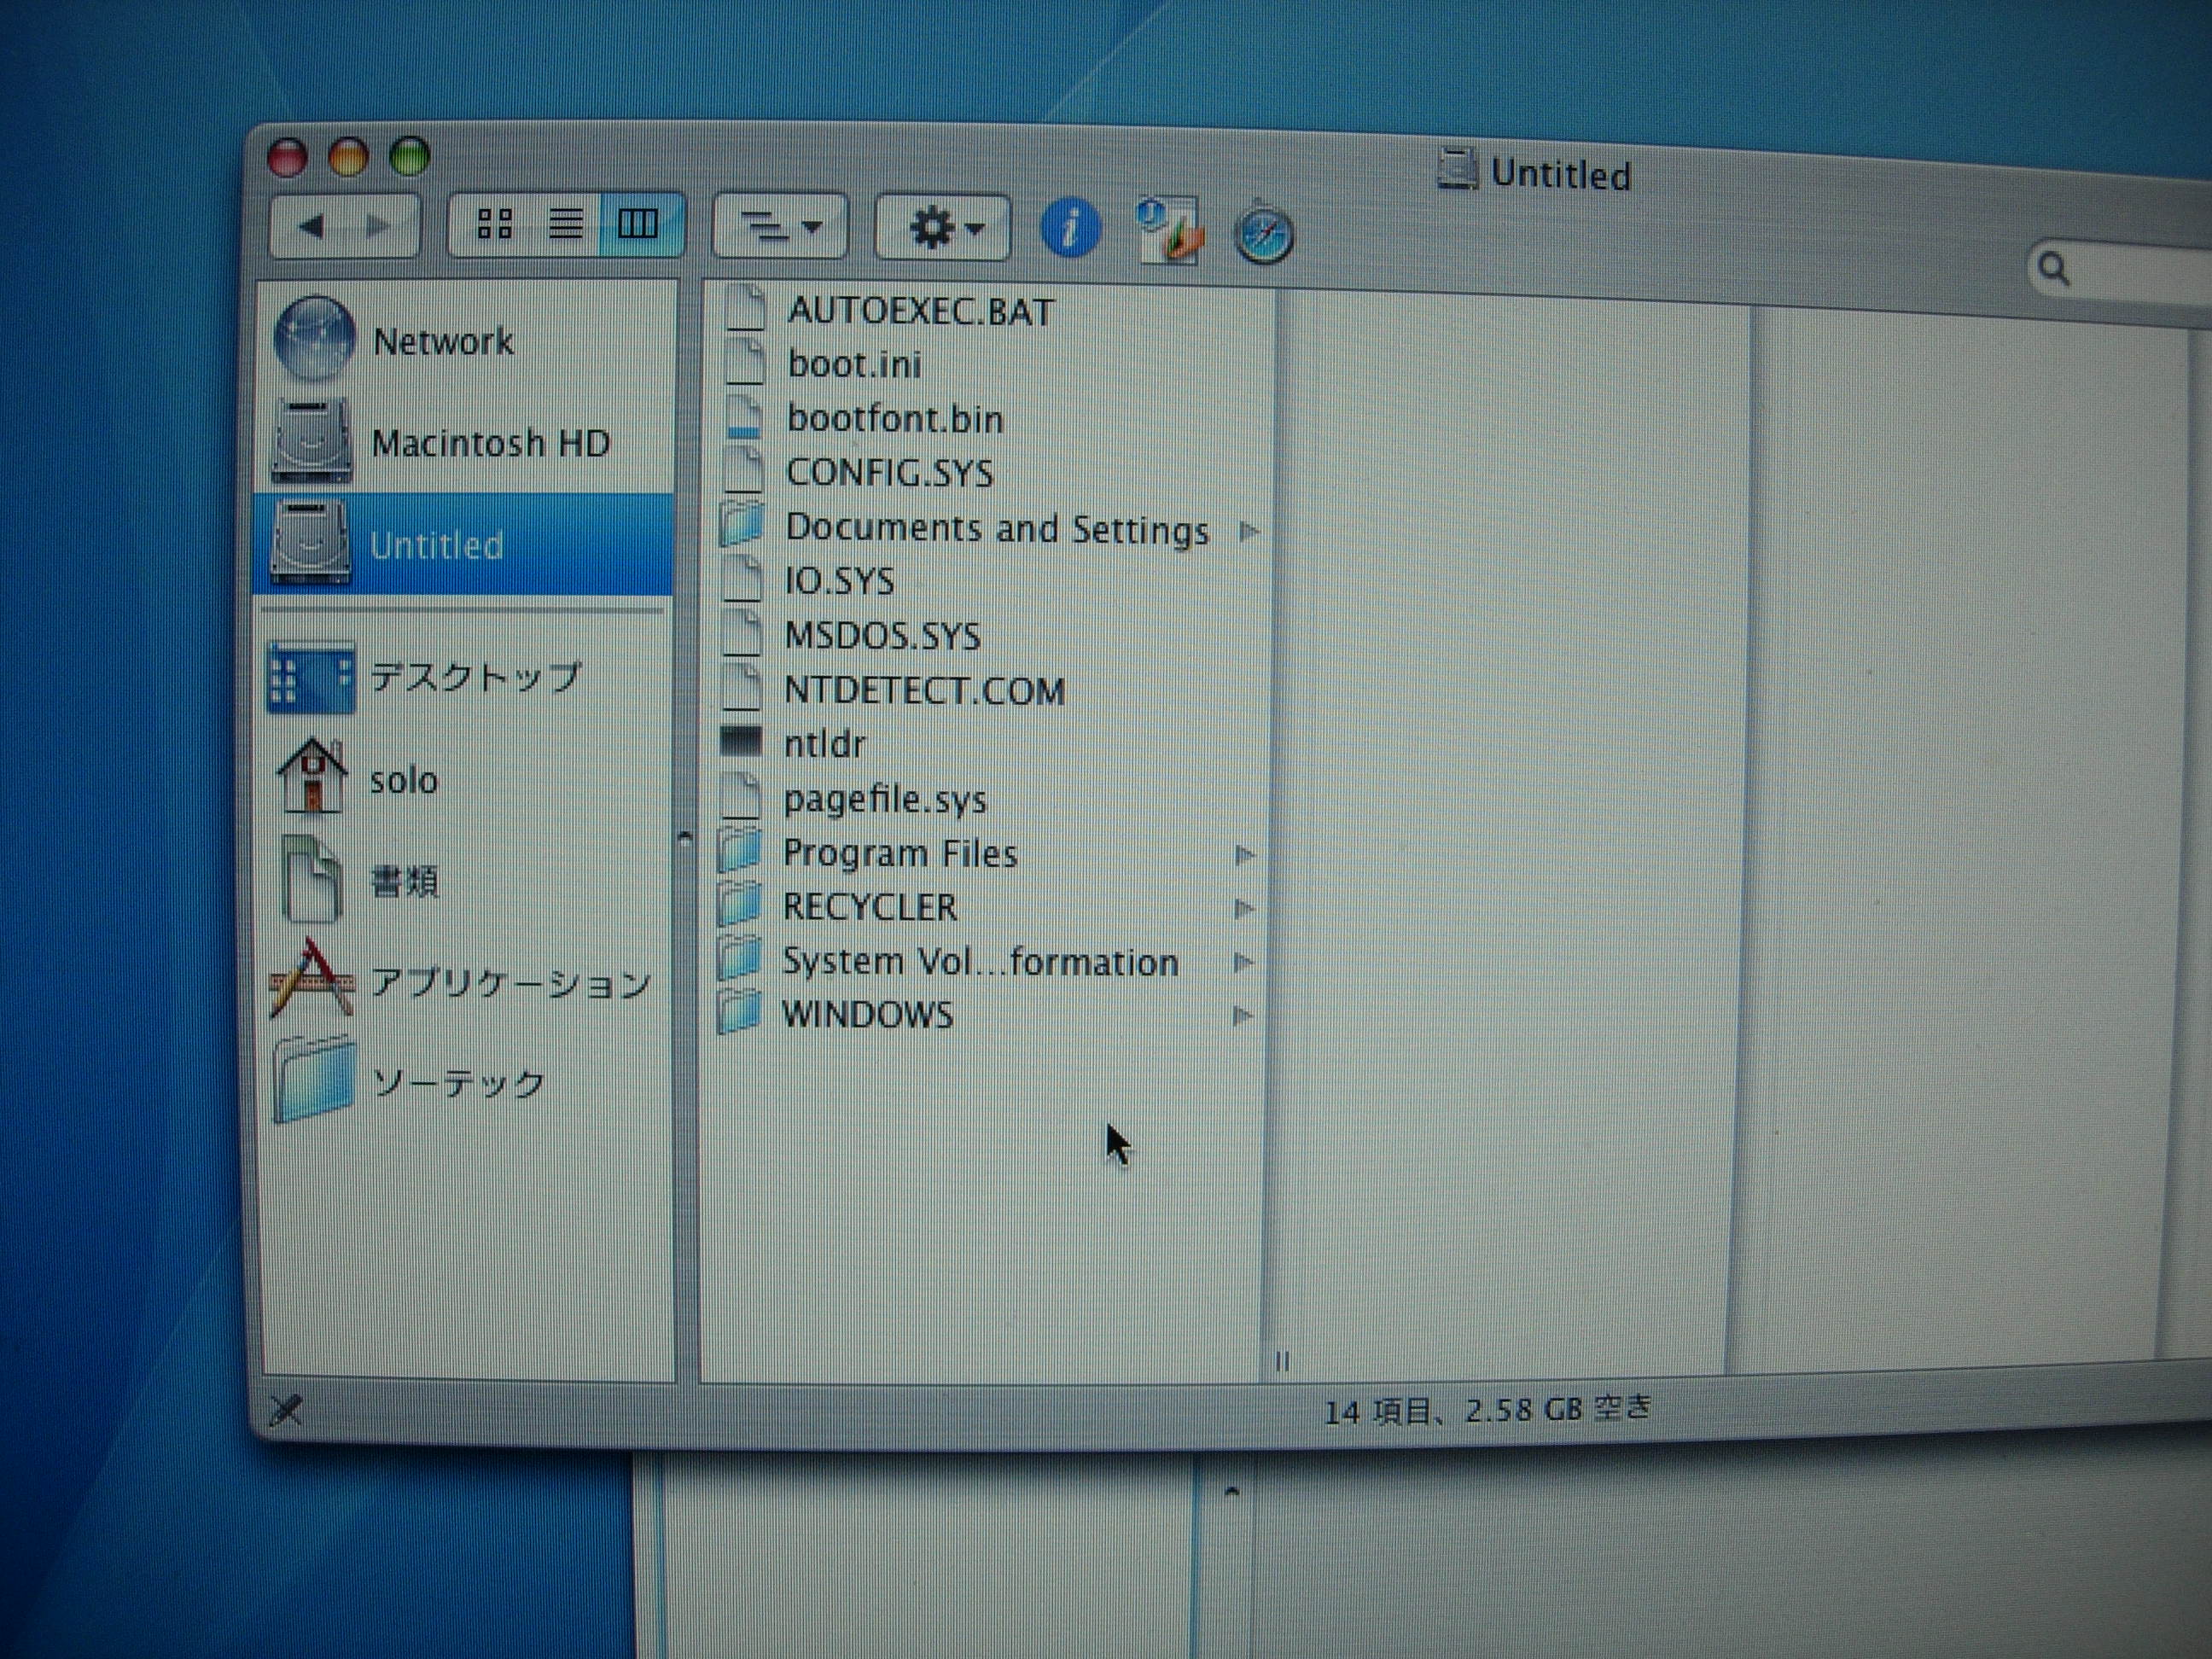
Task: Expand RECYCLER via its arrow
Action: click(1244, 908)
